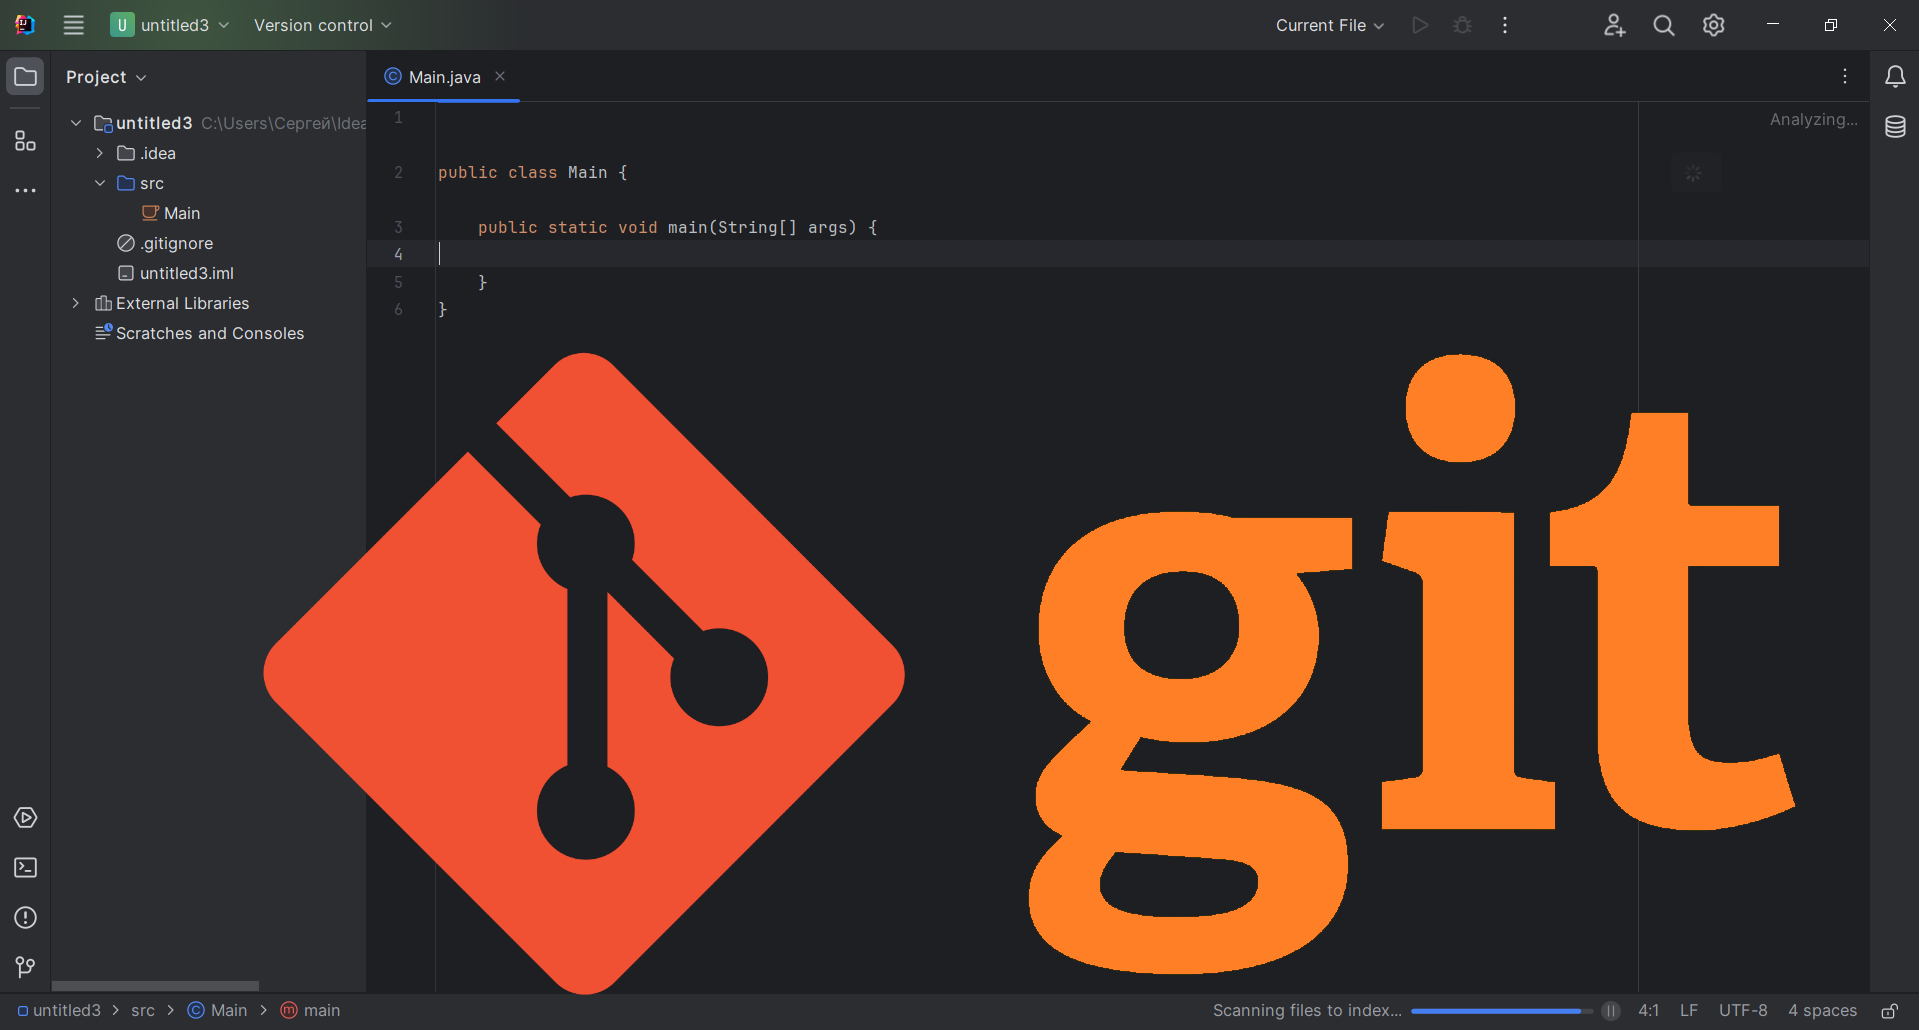Click Scanning files to index text
Image resolution: width=1920 pixels, height=1030 pixels.
click(x=1307, y=1011)
